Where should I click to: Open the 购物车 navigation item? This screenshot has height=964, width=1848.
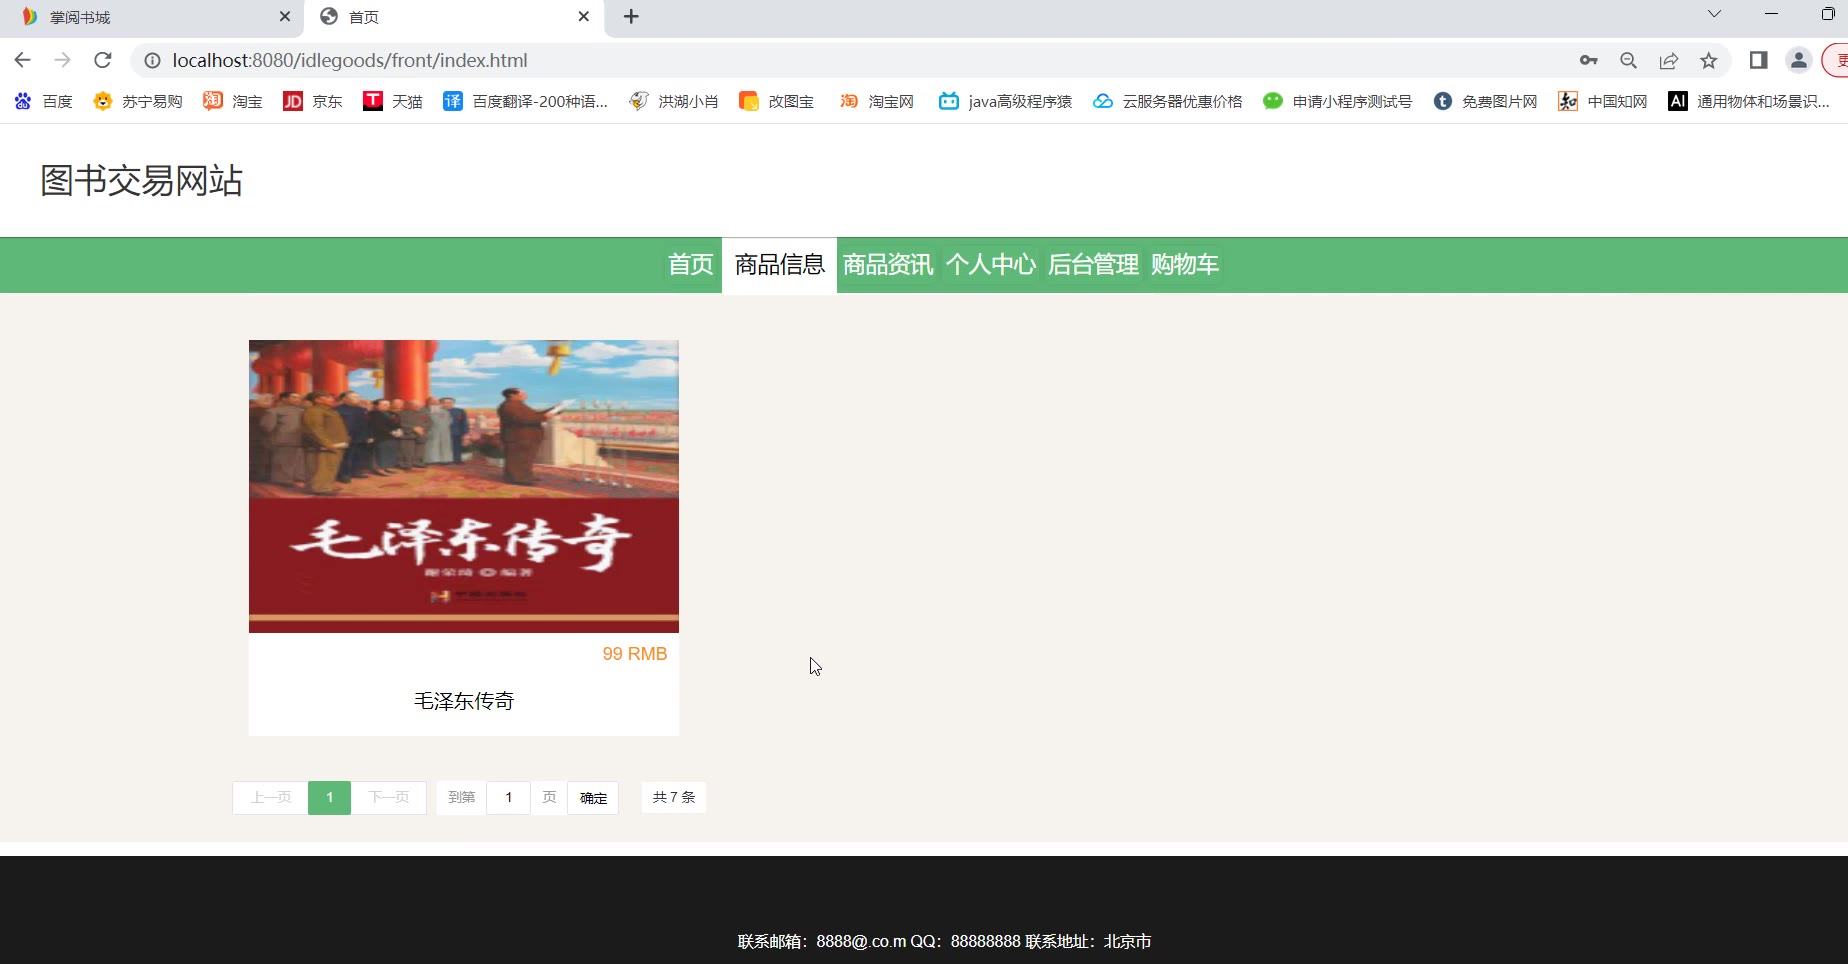point(1185,265)
